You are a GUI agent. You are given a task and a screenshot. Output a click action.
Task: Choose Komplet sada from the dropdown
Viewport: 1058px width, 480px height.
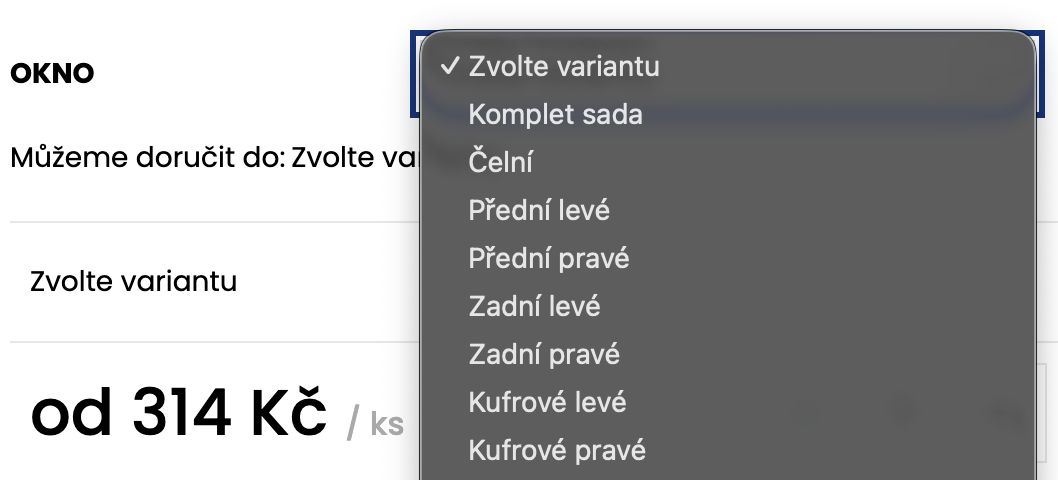555,115
